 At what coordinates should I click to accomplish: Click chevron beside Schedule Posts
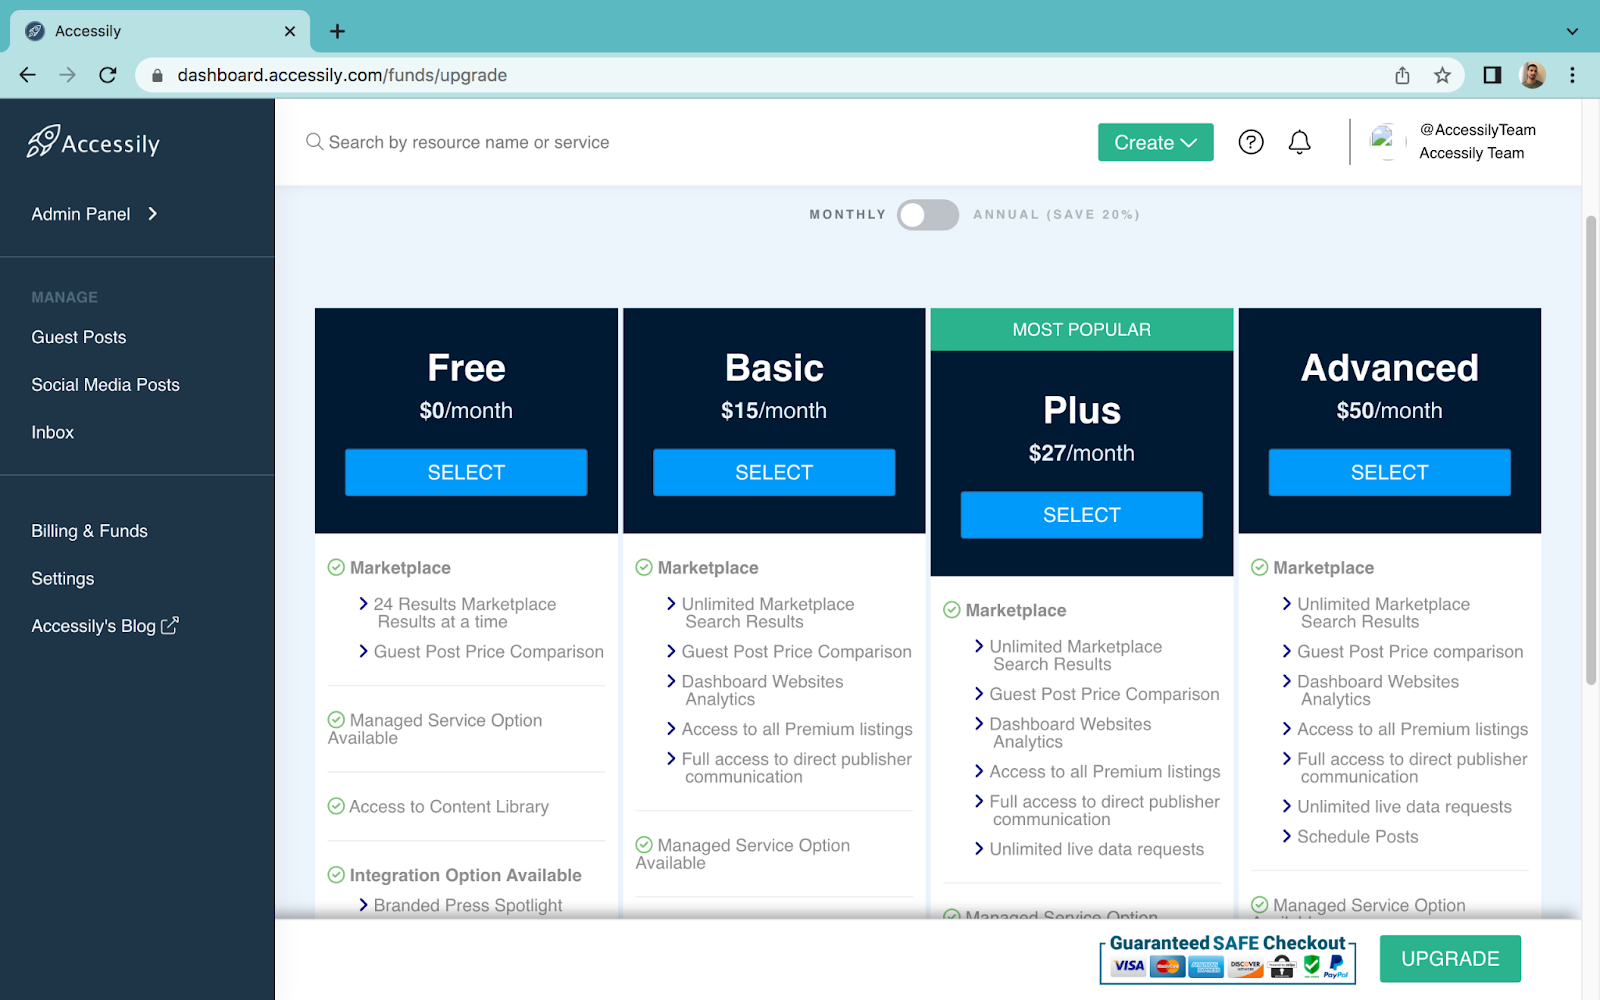[x=1287, y=836]
